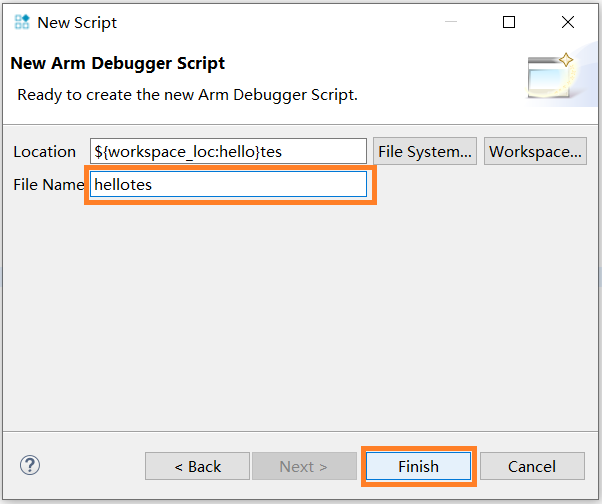Viewport: 602px width, 504px height.
Task: Click the greyed-out Next button
Action: click(x=304, y=466)
